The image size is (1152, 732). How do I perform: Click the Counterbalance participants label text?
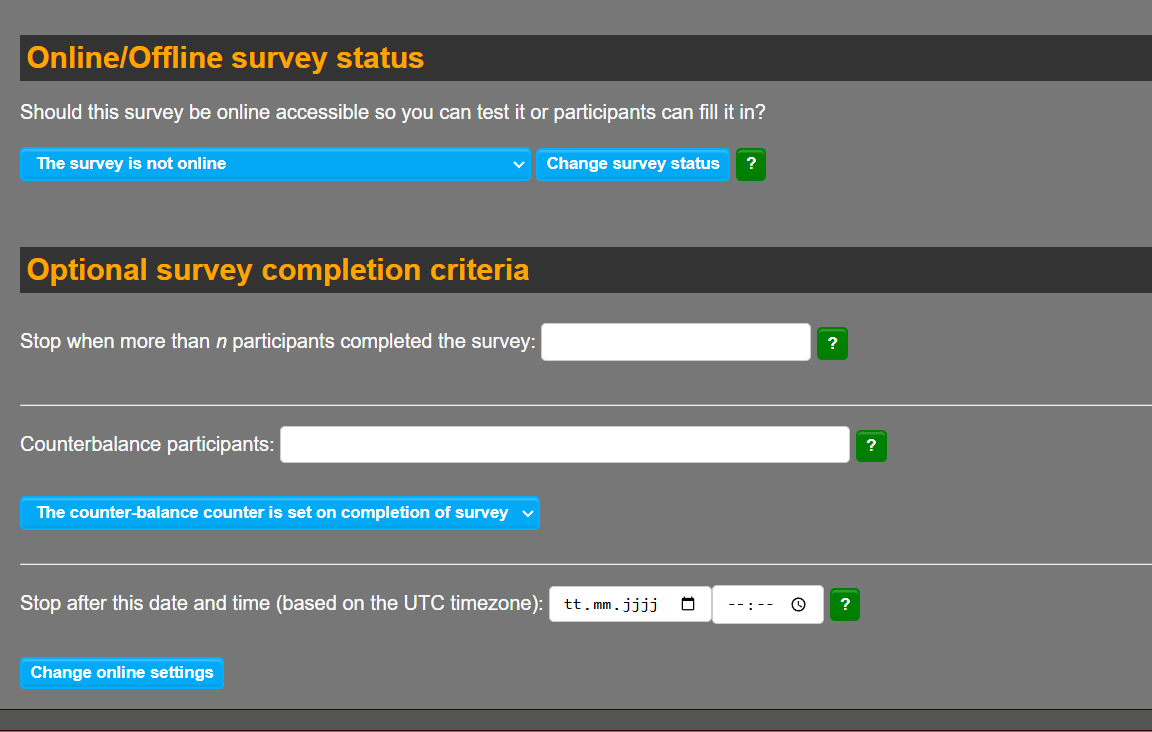point(147,444)
